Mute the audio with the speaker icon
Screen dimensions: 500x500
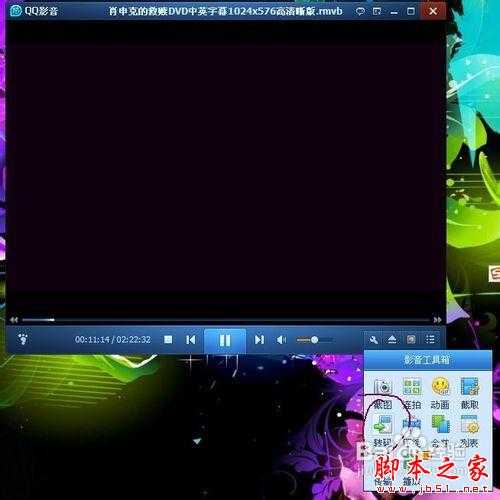click(281, 340)
